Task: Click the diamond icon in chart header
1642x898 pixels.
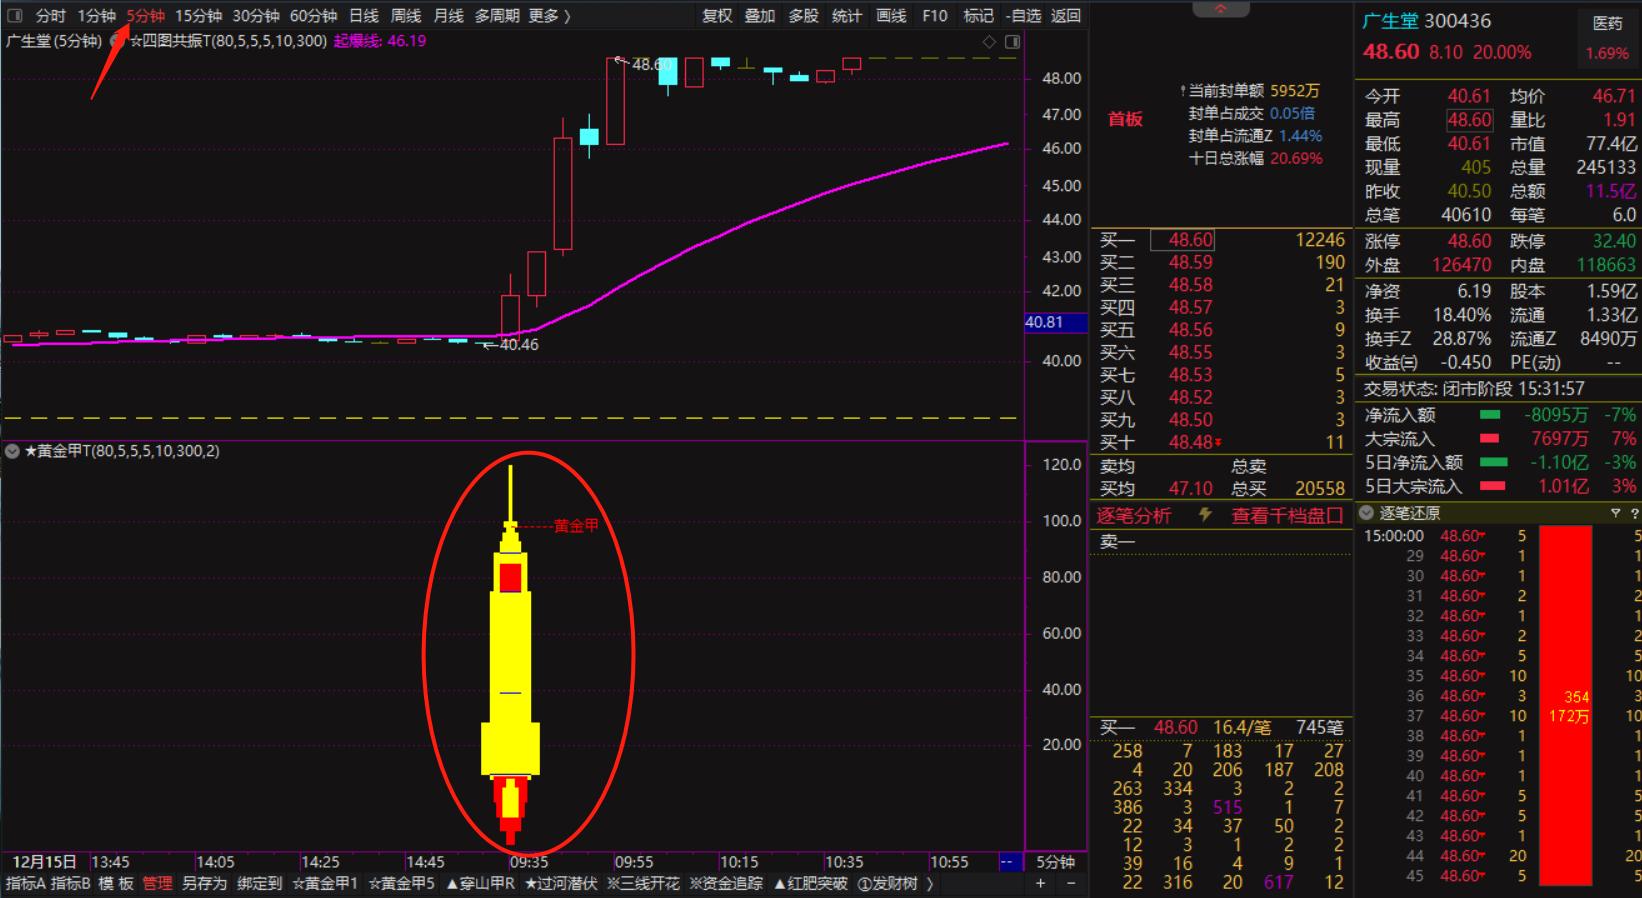Action: click(x=989, y=42)
